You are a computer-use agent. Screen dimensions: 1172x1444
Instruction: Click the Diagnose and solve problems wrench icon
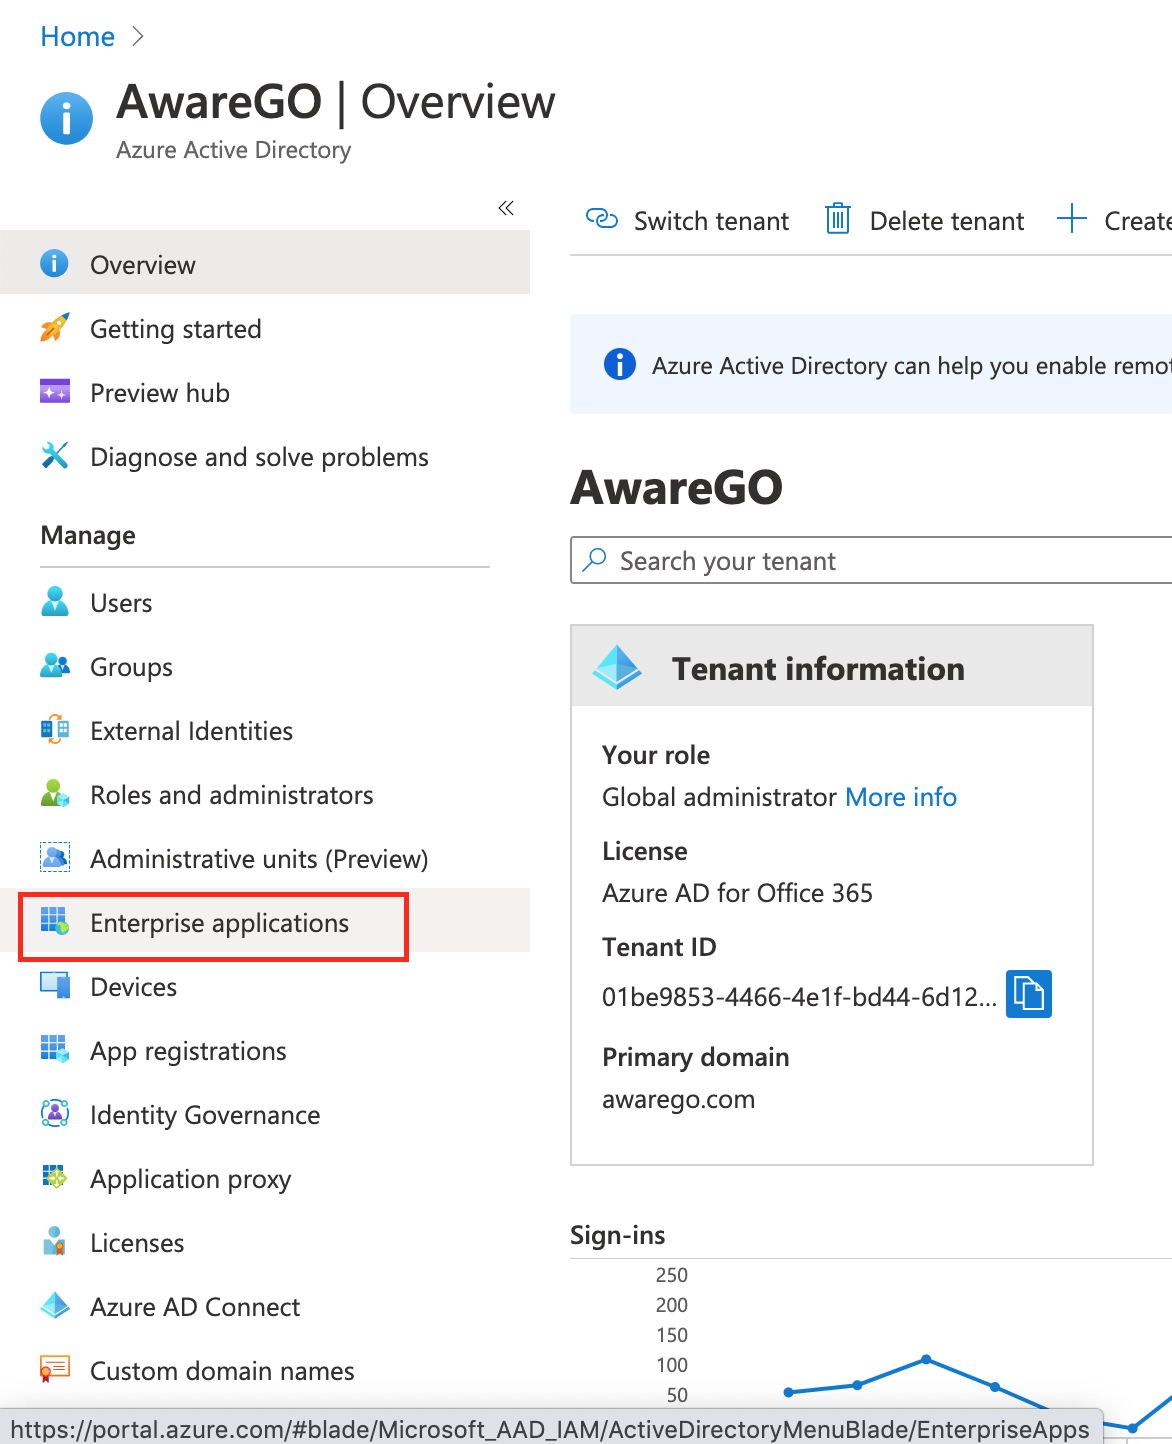pyautogui.click(x=55, y=456)
